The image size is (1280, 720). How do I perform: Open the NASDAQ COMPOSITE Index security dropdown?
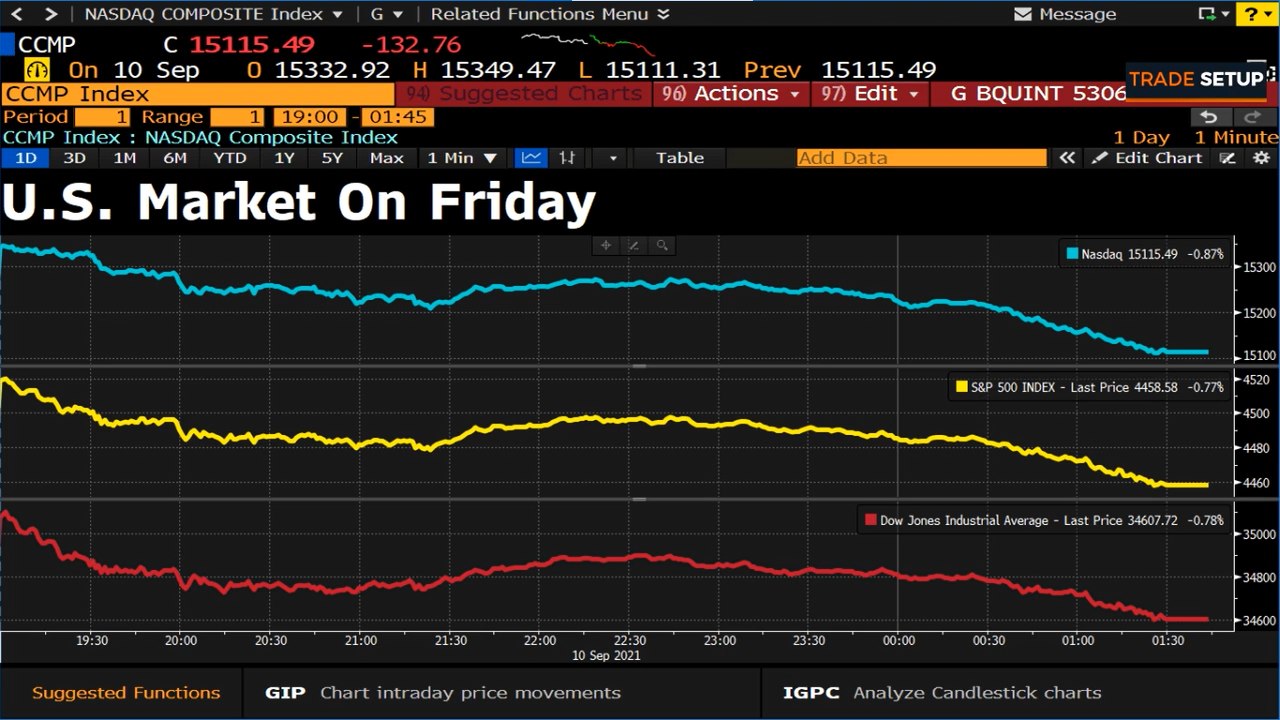(214, 14)
